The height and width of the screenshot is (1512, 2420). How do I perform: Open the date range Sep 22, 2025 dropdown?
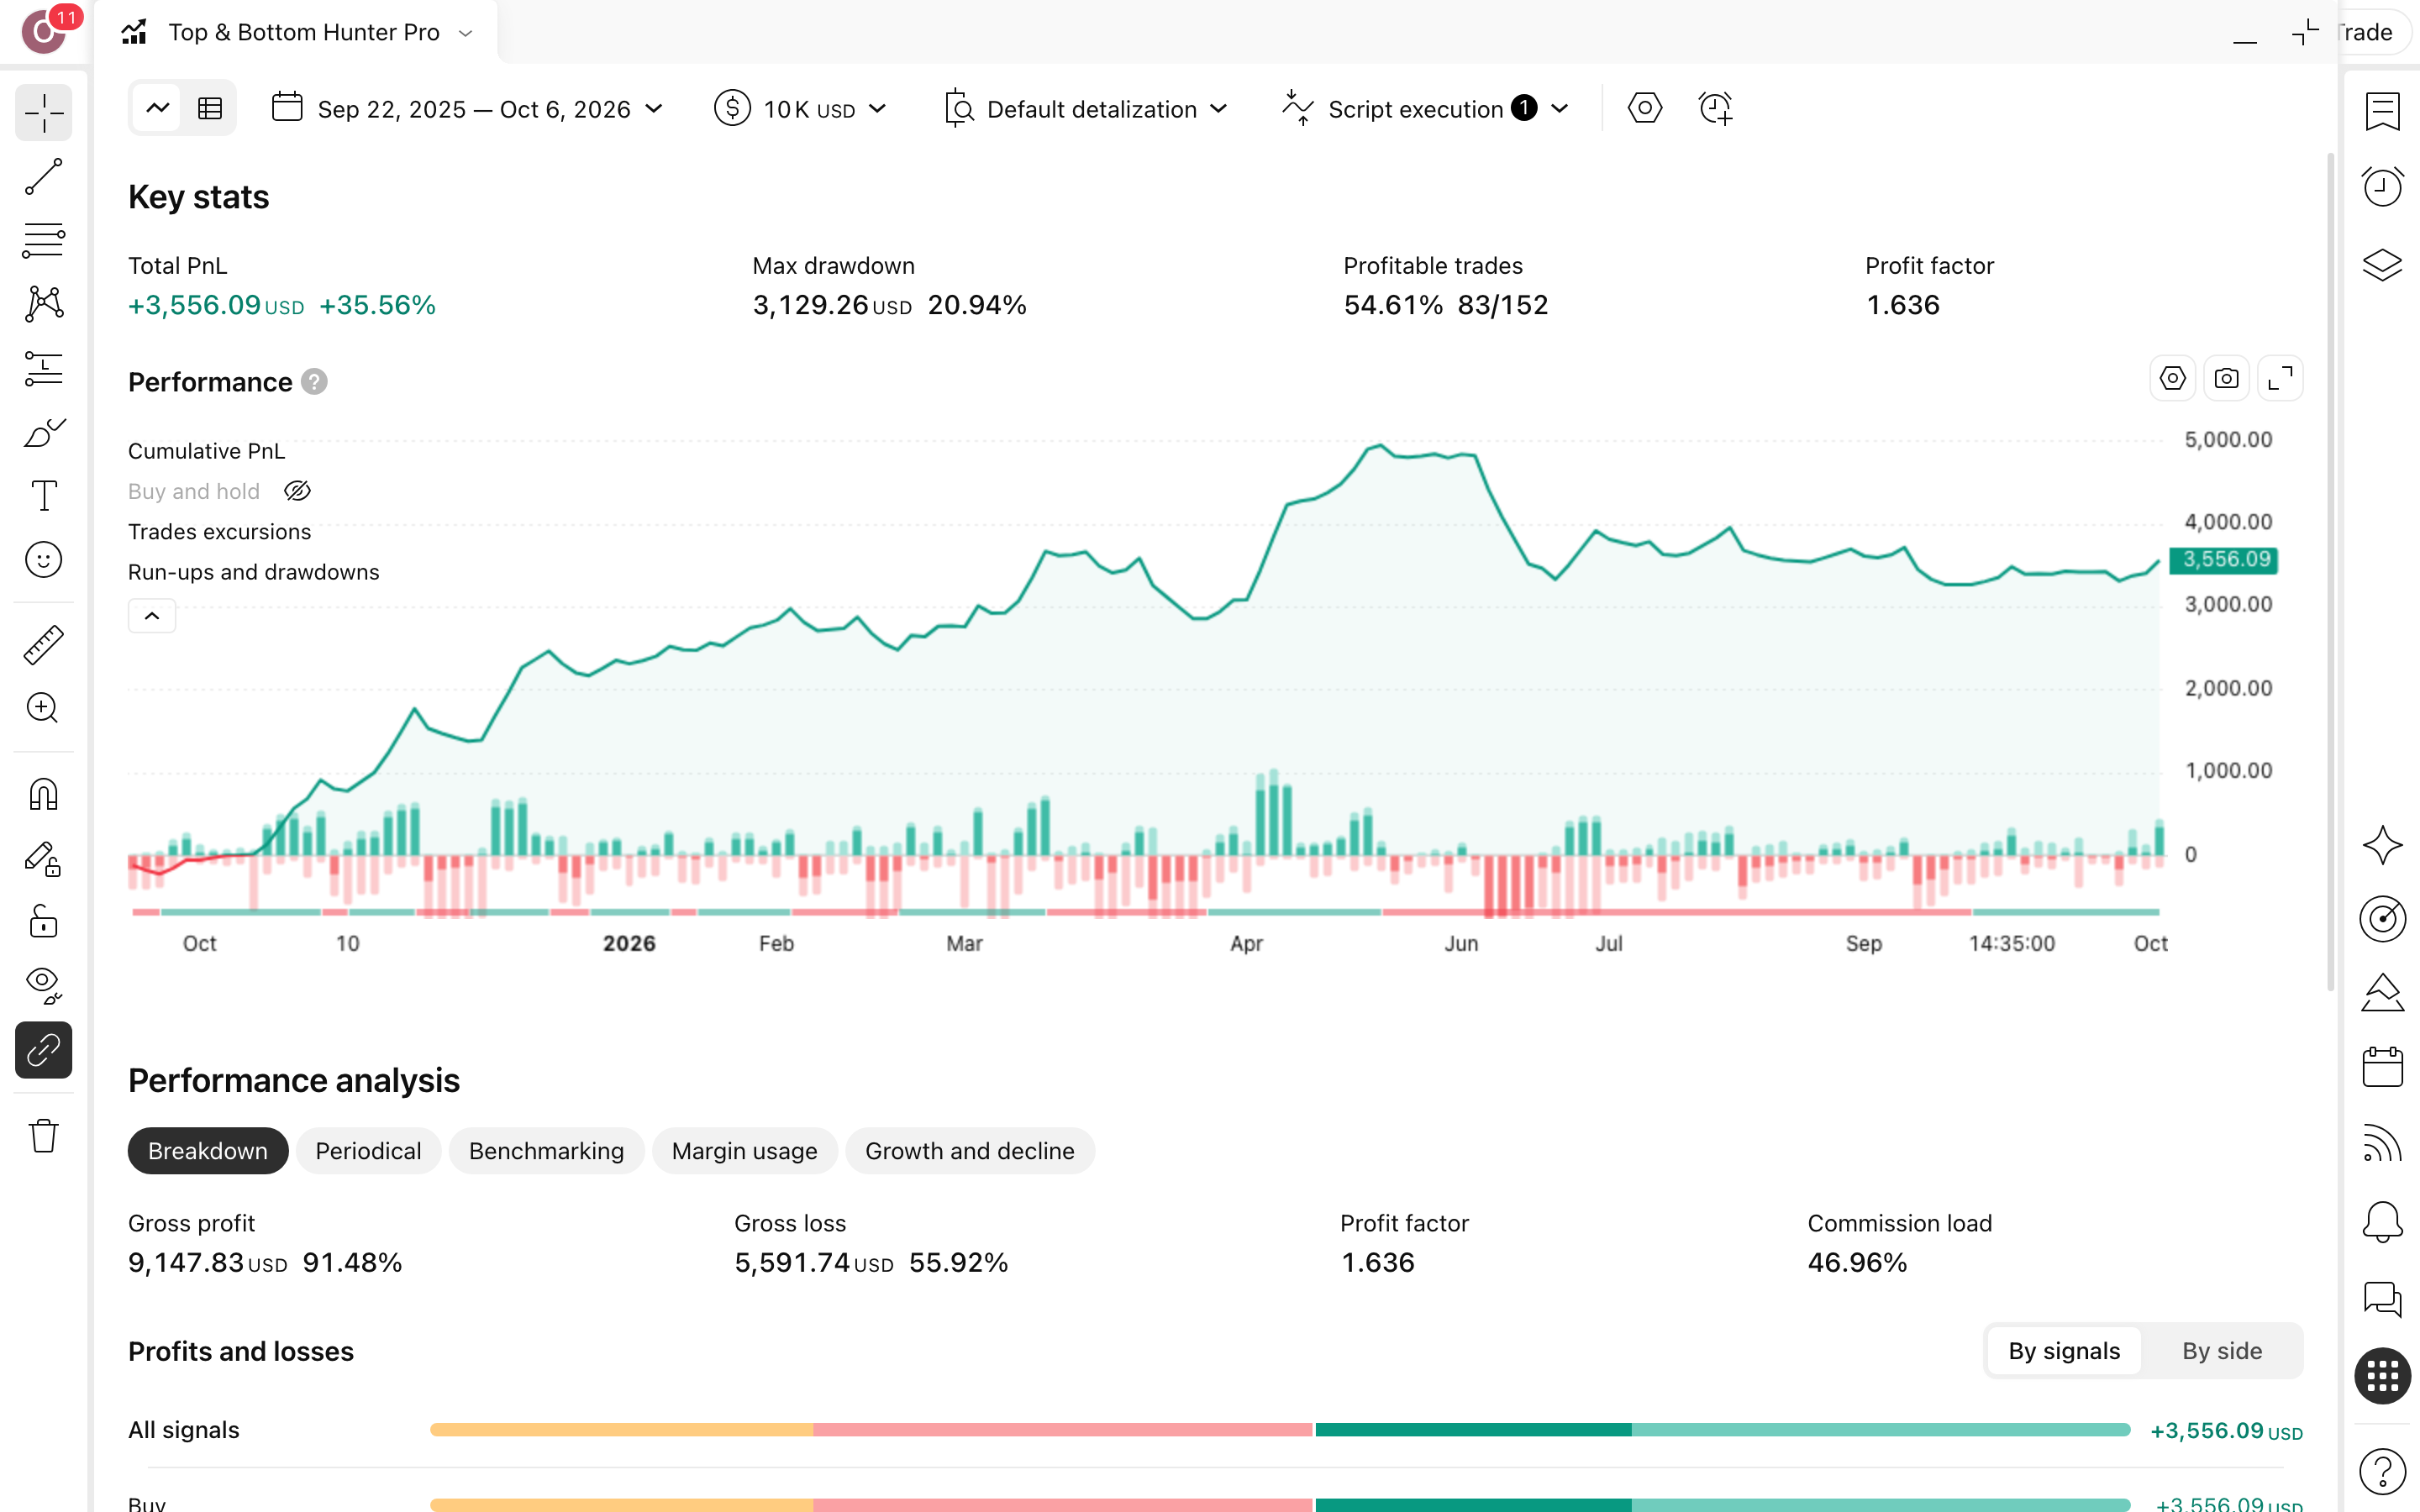467,108
